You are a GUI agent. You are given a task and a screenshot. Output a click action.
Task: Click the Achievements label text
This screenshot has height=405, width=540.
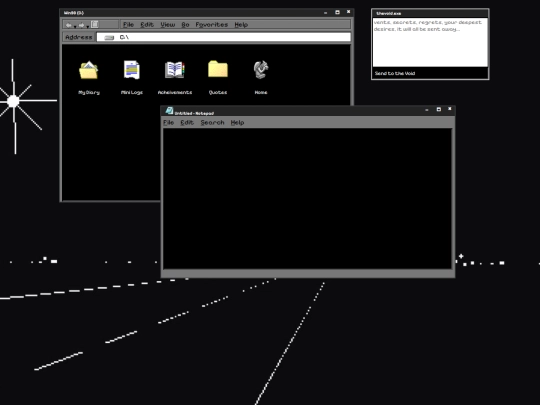[x=175, y=92]
